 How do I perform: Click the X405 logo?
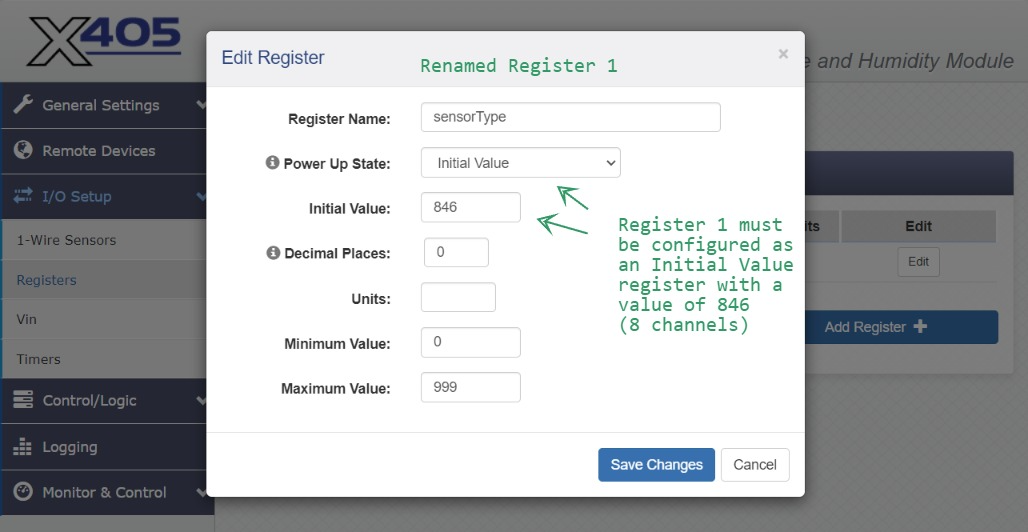(x=105, y=41)
